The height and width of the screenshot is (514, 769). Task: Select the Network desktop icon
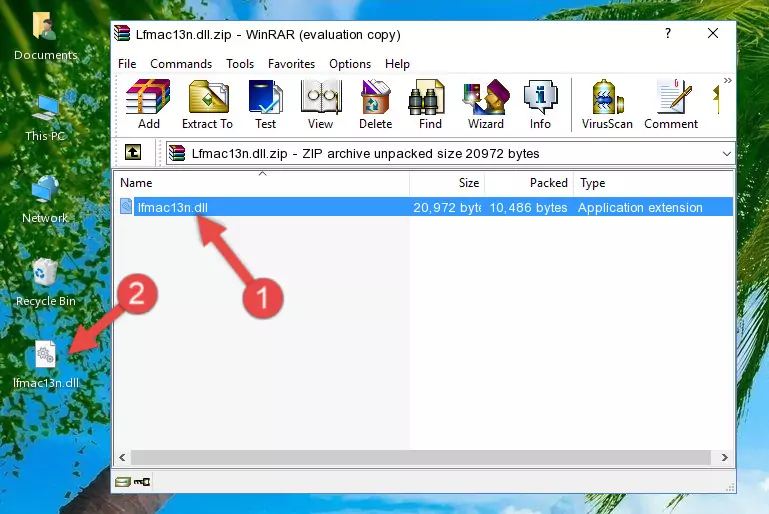(45, 200)
